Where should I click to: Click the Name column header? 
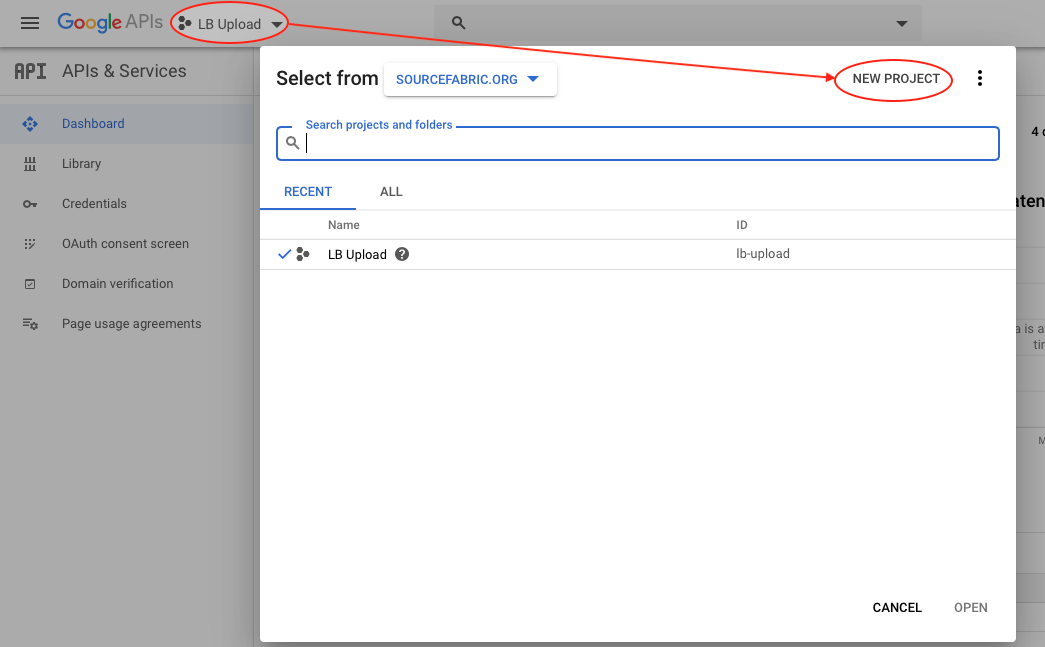click(344, 225)
